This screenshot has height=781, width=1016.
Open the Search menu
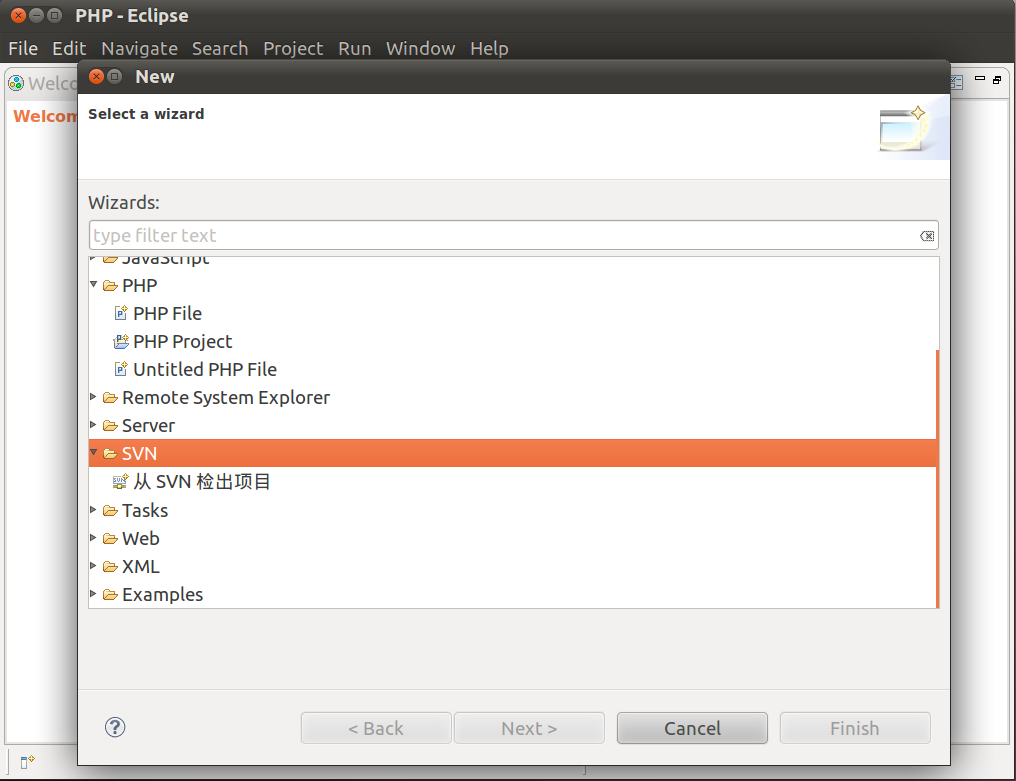pyautogui.click(x=220, y=49)
